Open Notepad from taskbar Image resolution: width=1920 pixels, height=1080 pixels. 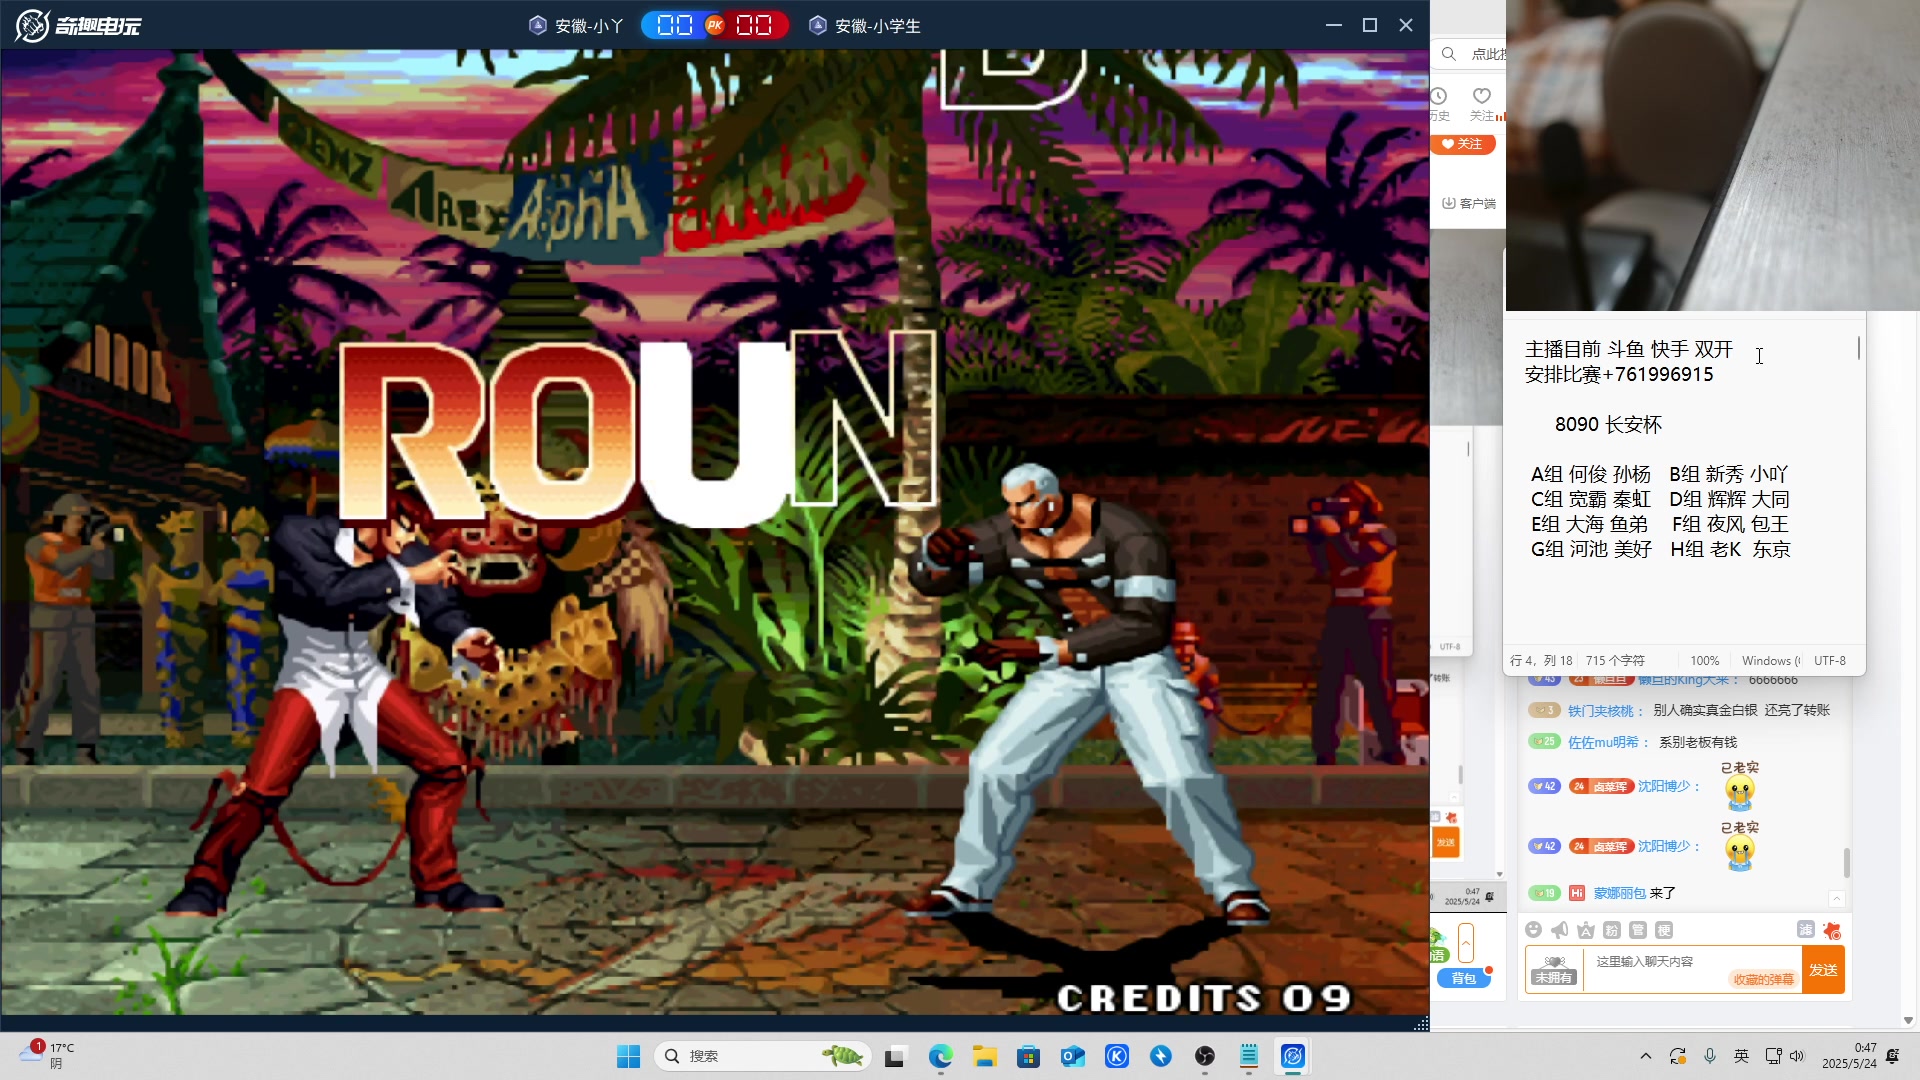point(1249,1056)
